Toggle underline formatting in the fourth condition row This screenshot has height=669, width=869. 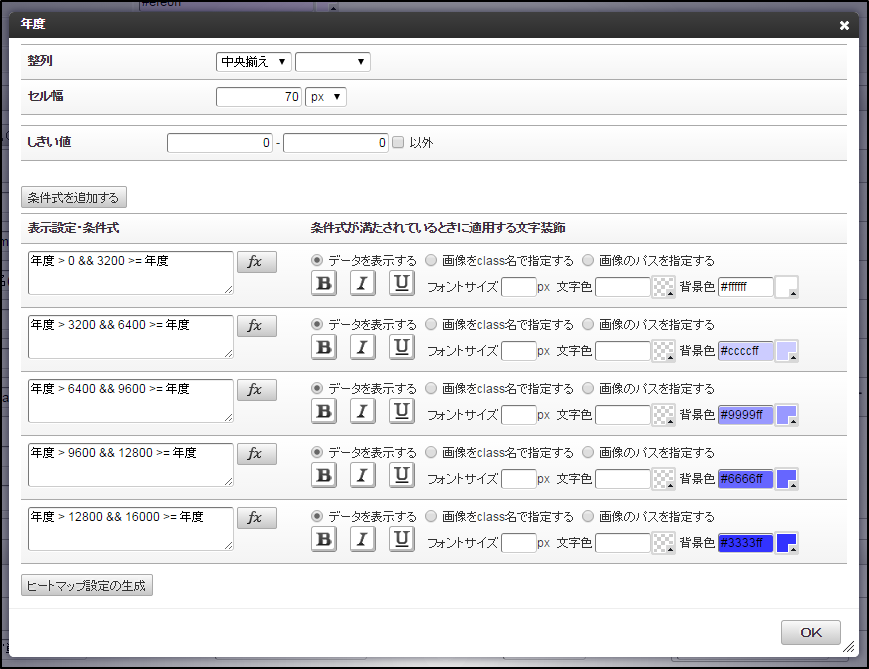click(401, 475)
